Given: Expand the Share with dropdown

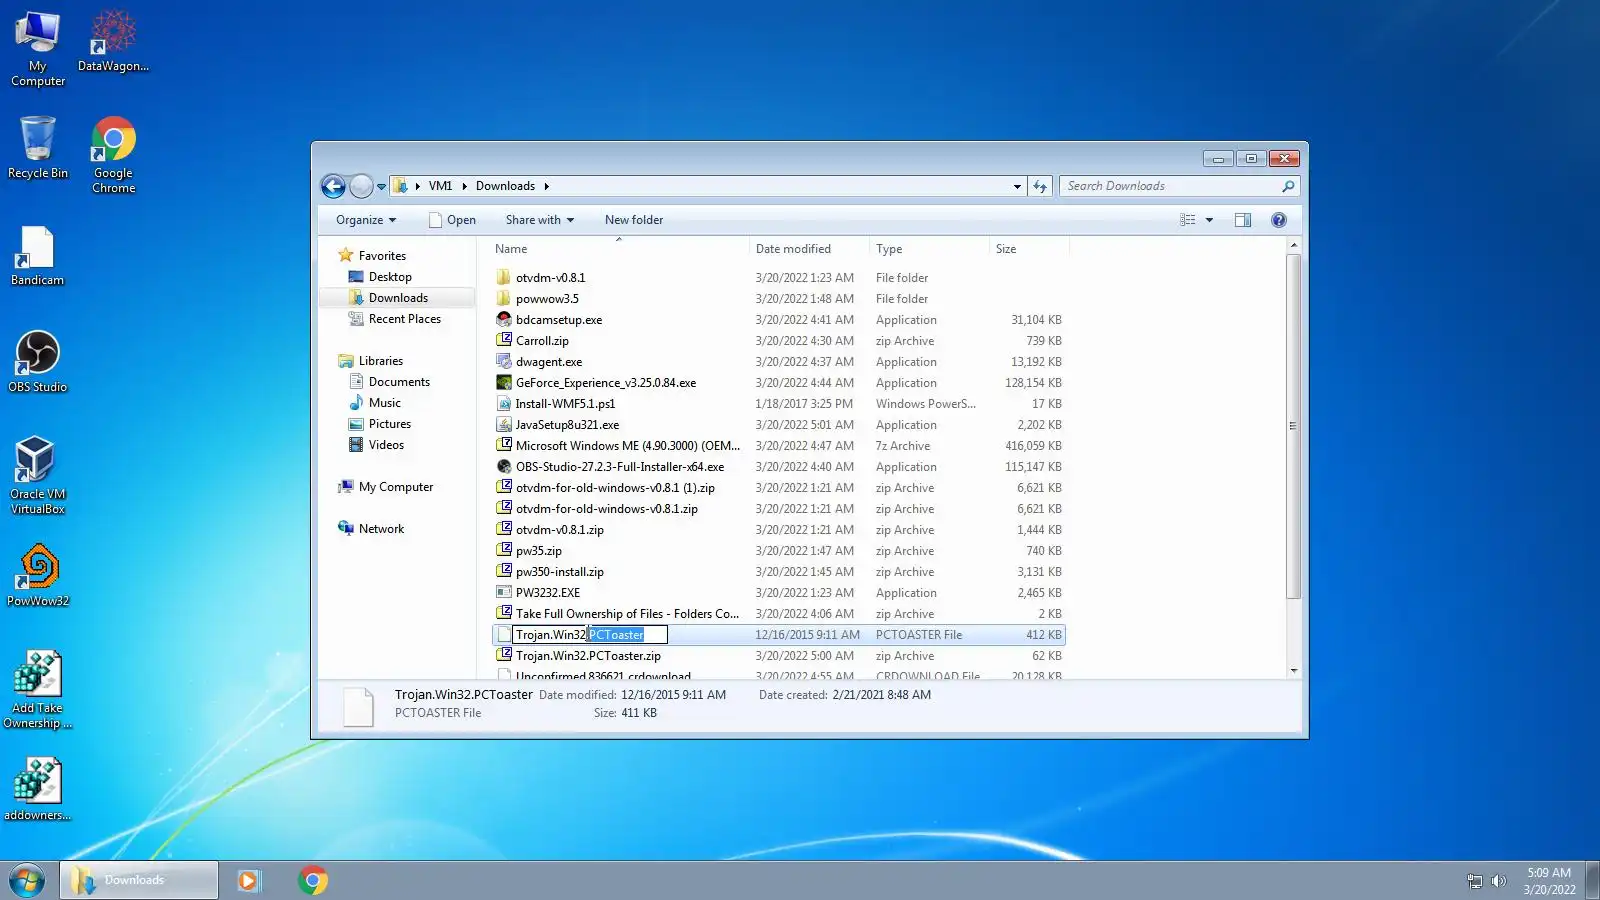Looking at the screenshot, I should pos(540,220).
